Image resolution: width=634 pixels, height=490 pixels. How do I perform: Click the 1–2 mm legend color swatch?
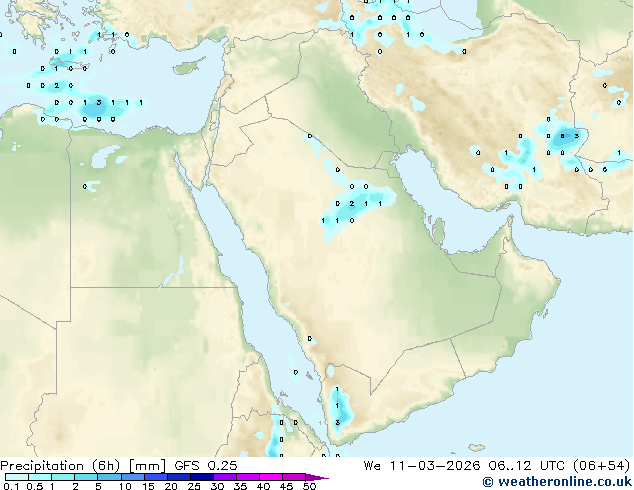click(x=63, y=477)
